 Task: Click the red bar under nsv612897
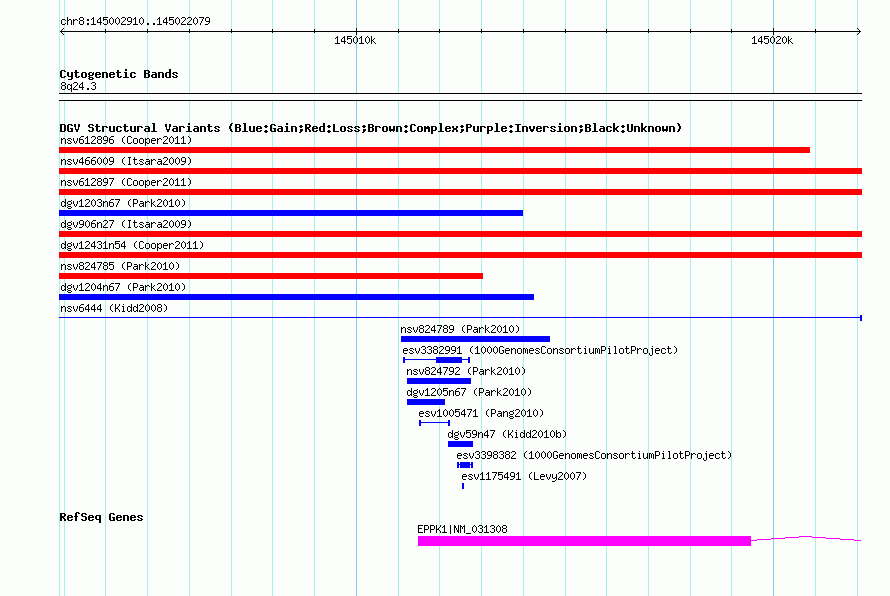coord(460,192)
